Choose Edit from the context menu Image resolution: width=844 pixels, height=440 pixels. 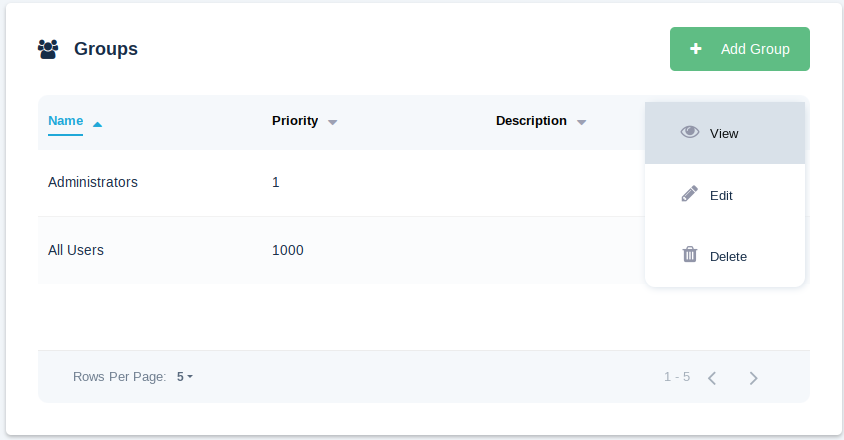click(721, 195)
